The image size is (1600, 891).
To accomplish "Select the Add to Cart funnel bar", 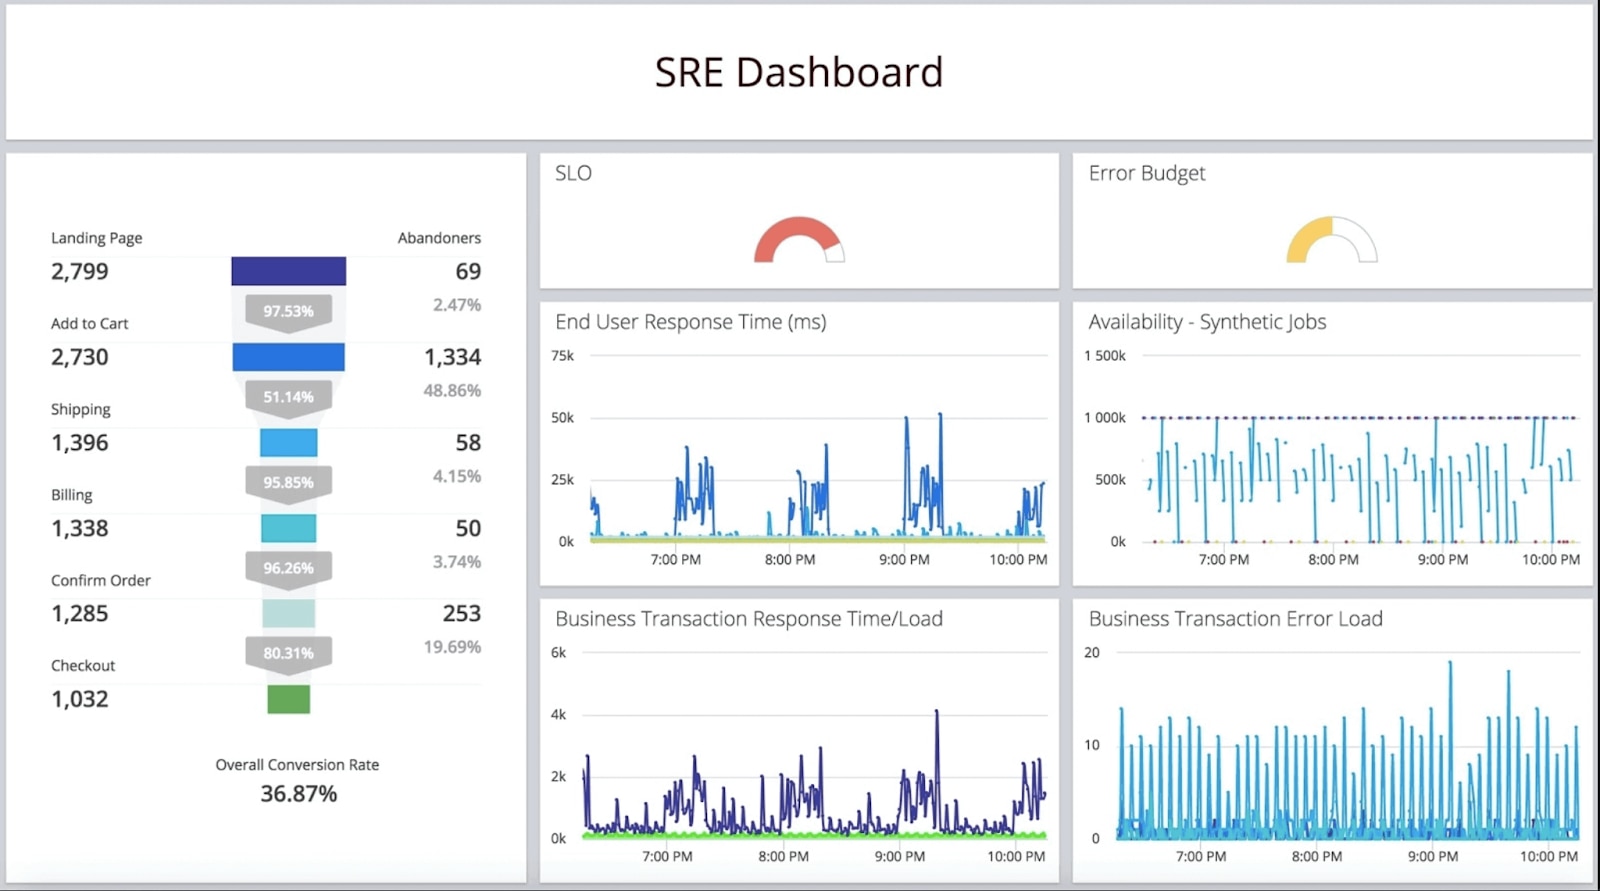I will tap(289, 357).
